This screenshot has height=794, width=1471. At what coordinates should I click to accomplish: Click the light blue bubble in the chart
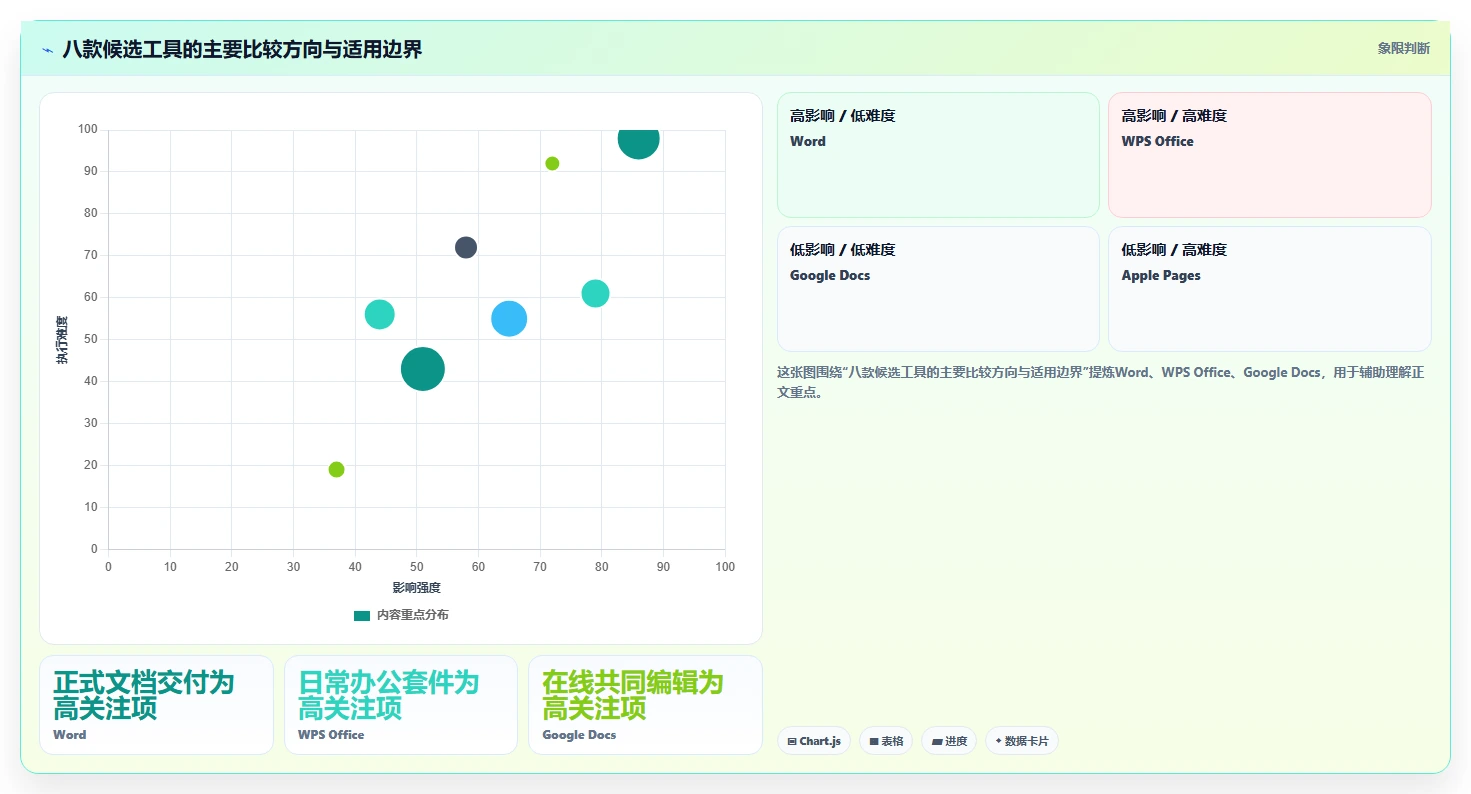(x=509, y=318)
